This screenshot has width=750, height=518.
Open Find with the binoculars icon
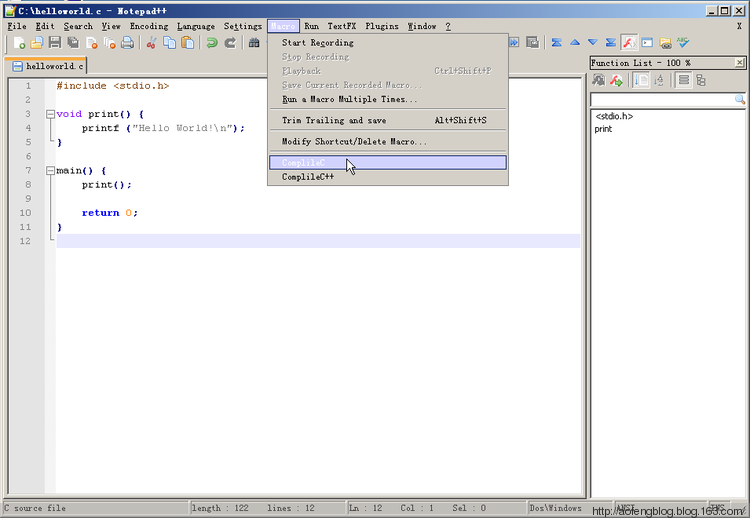(x=254, y=43)
